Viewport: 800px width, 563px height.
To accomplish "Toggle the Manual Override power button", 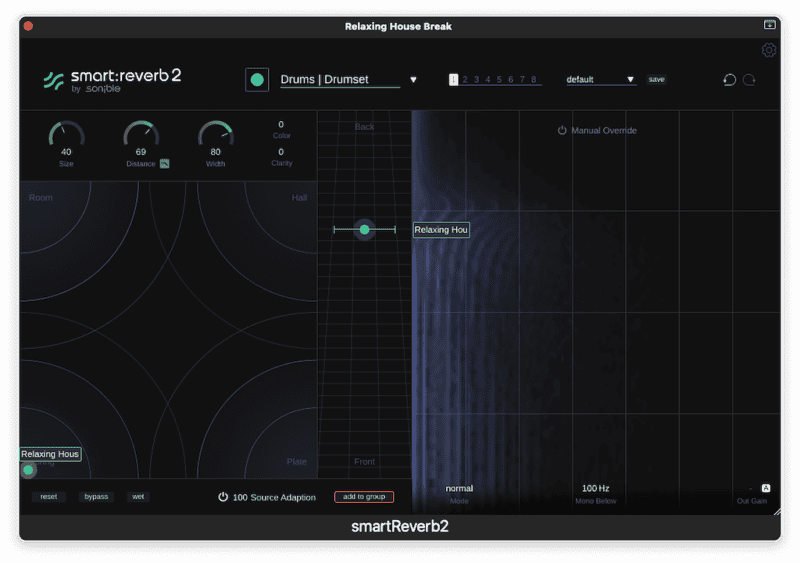I will tap(562, 130).
